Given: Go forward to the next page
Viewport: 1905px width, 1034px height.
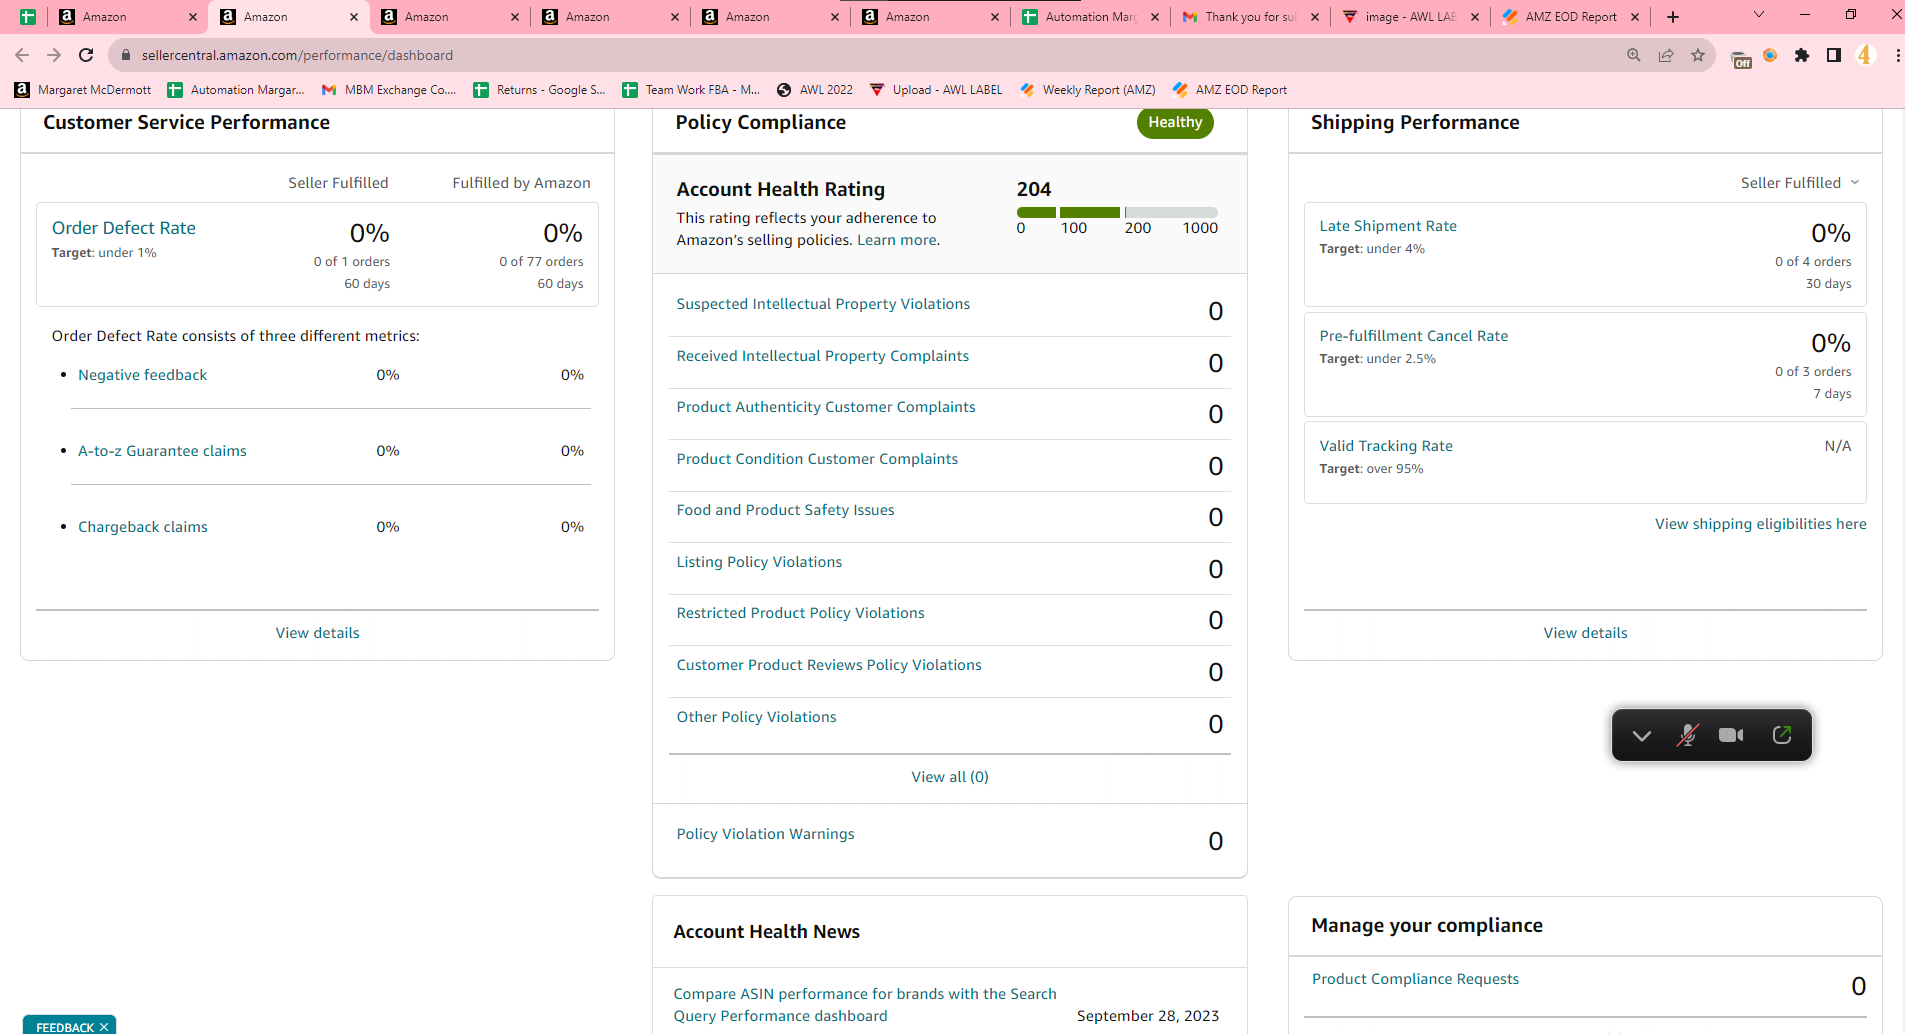Looking at the screenshot, I should 54,55.
